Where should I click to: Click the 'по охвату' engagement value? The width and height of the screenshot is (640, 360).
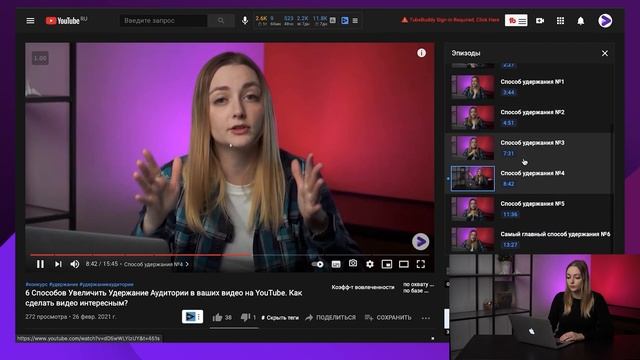(418, 284)
